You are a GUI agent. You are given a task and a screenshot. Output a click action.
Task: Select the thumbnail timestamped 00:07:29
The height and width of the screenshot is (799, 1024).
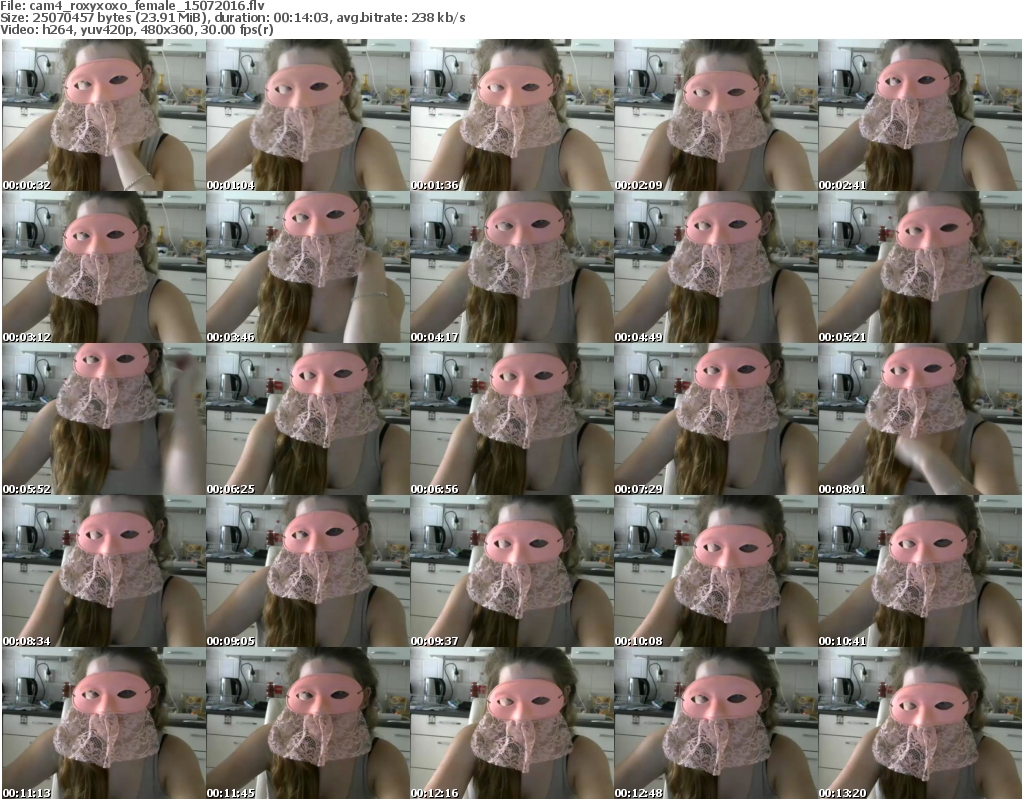point(716,419)
